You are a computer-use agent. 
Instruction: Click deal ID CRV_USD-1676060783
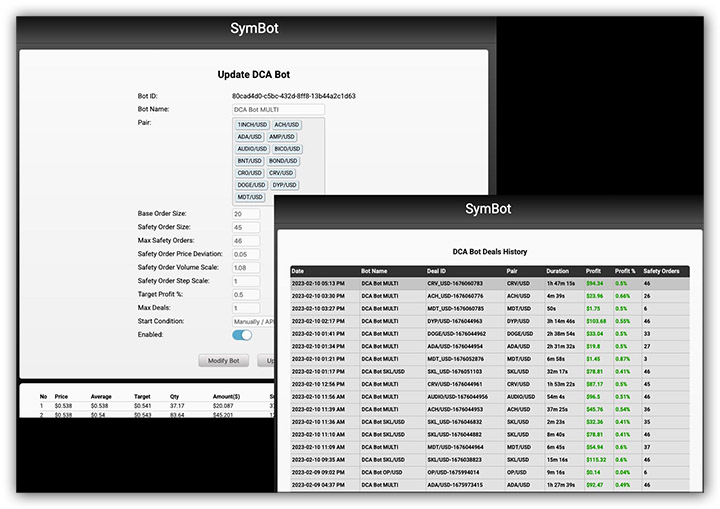(455, 283)
